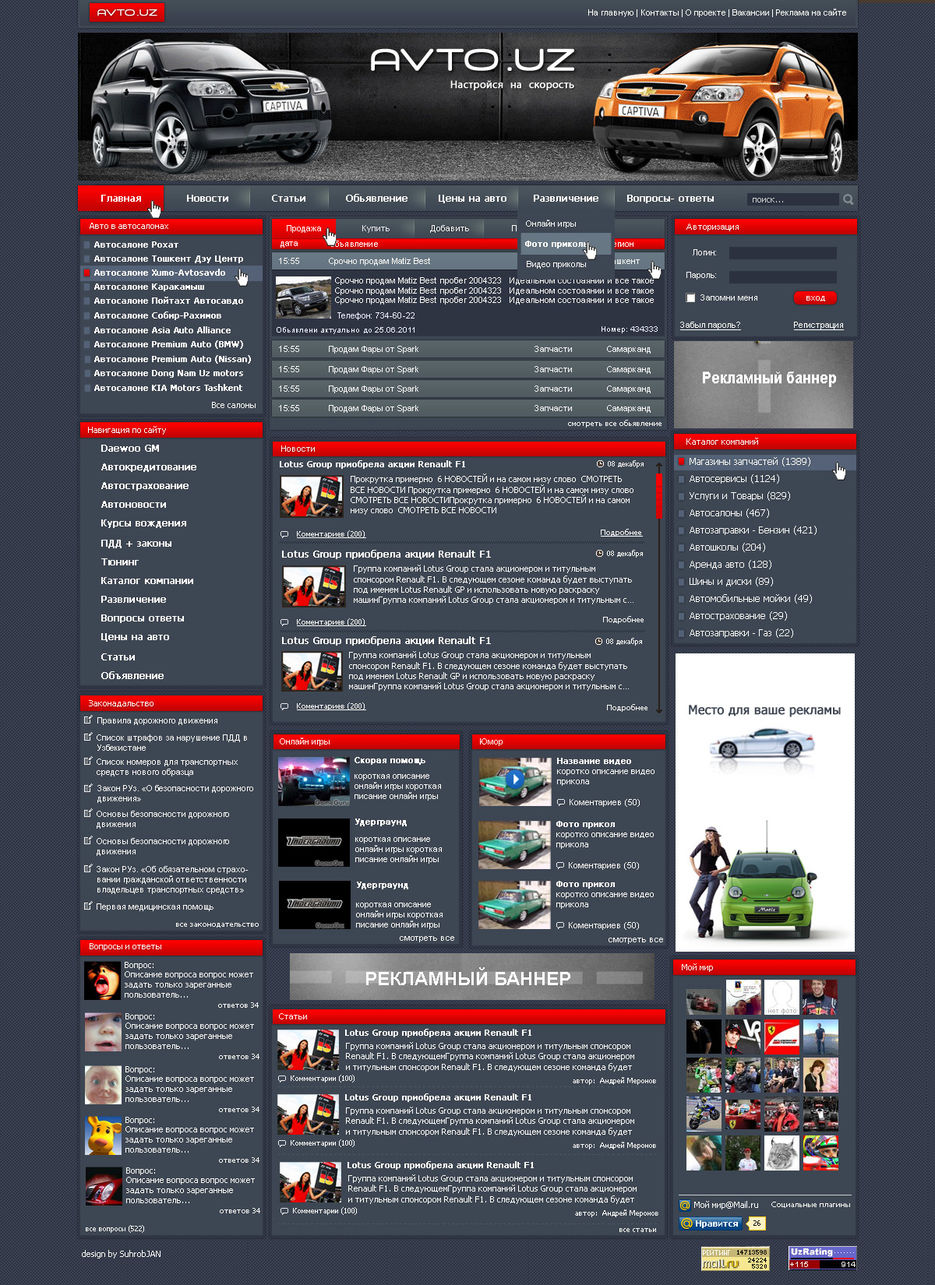Image resolution: width=935 pixels, height=1285 pixels.
Task: Click смотреть все объявление link
Action: coord(615,423)
